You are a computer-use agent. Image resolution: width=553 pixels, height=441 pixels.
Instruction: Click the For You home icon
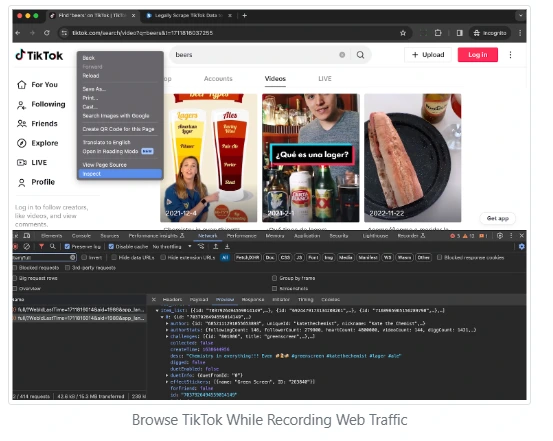22,85
